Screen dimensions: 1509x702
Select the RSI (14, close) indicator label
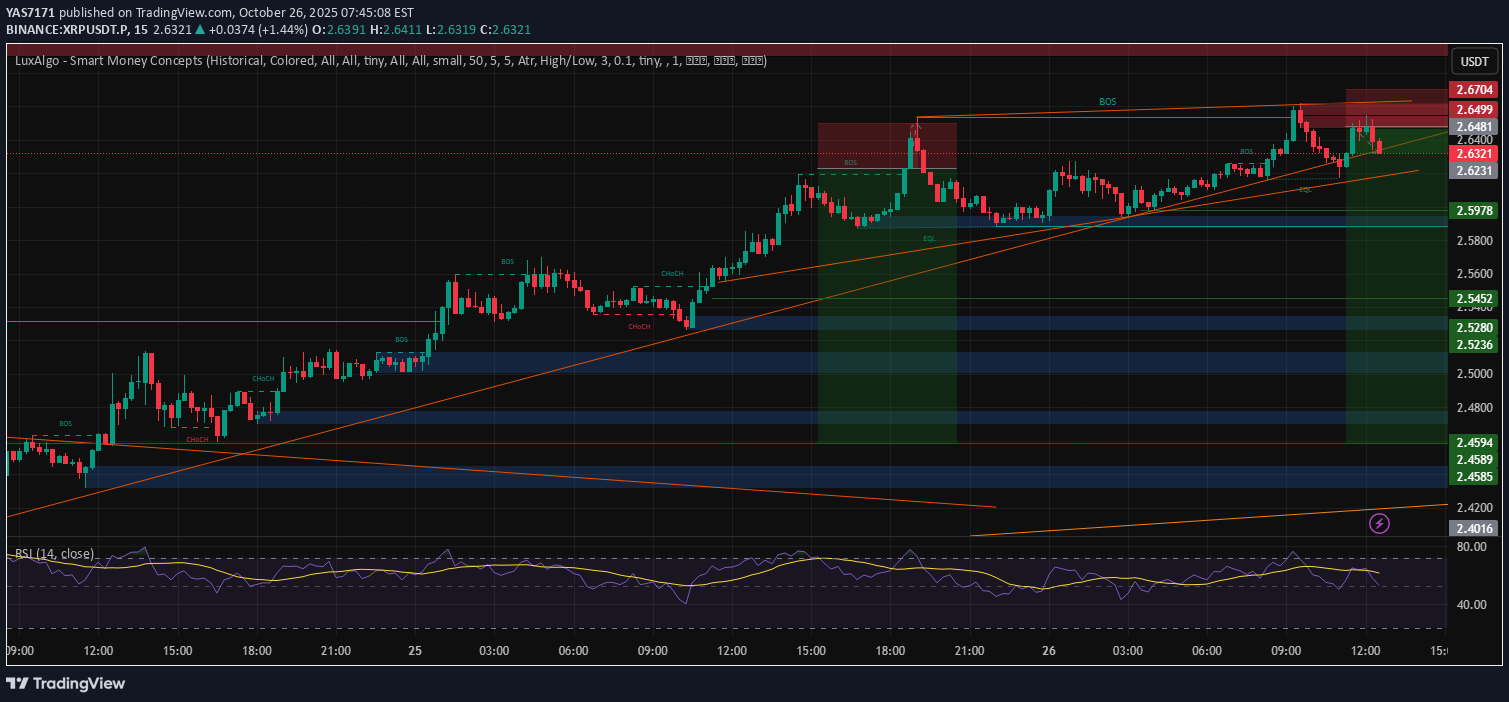52,553
